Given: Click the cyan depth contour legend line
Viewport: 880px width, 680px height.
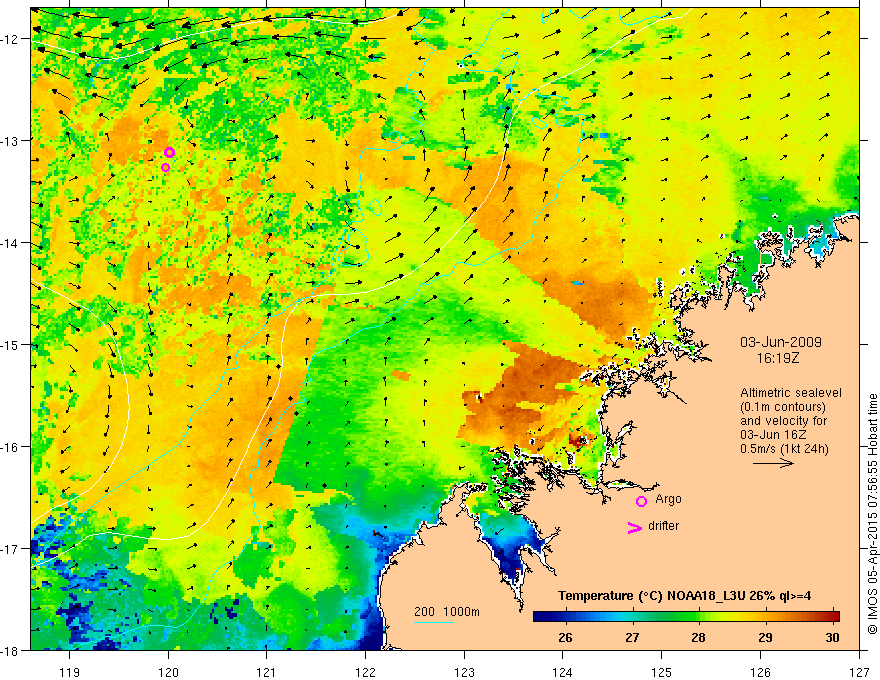Looking at the screenshot, I should click(x=434, y=622).
